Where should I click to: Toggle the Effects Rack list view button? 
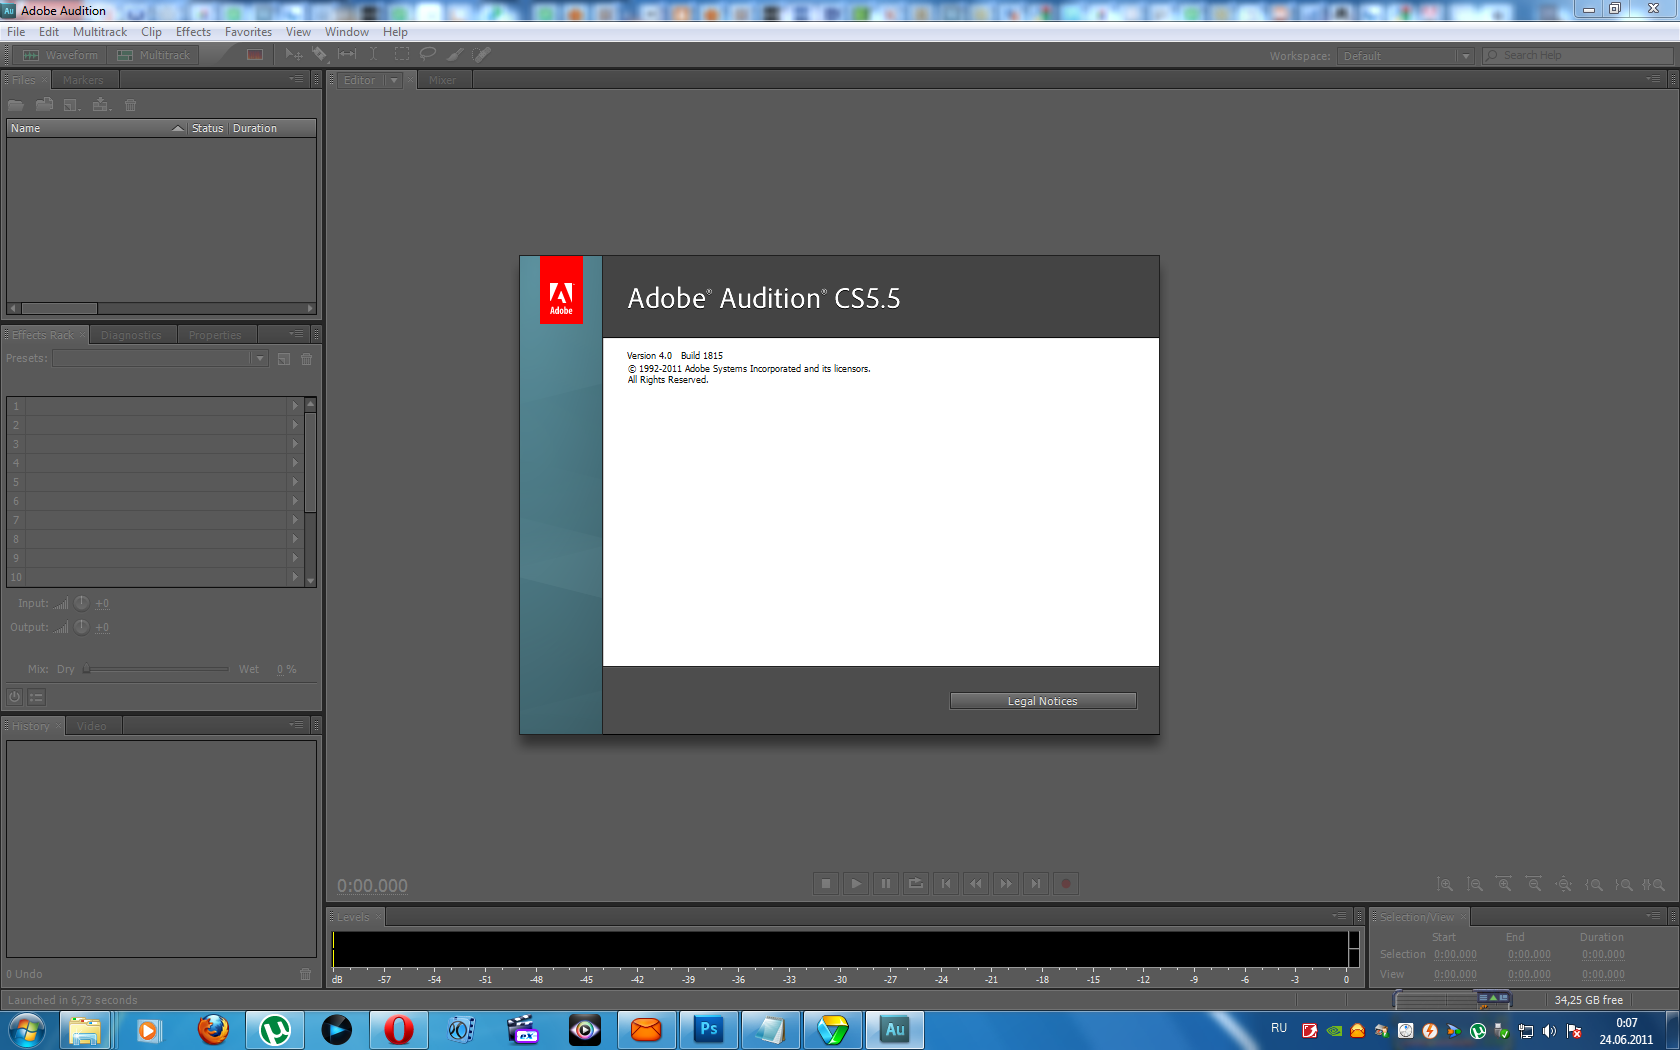pos(37,697)
